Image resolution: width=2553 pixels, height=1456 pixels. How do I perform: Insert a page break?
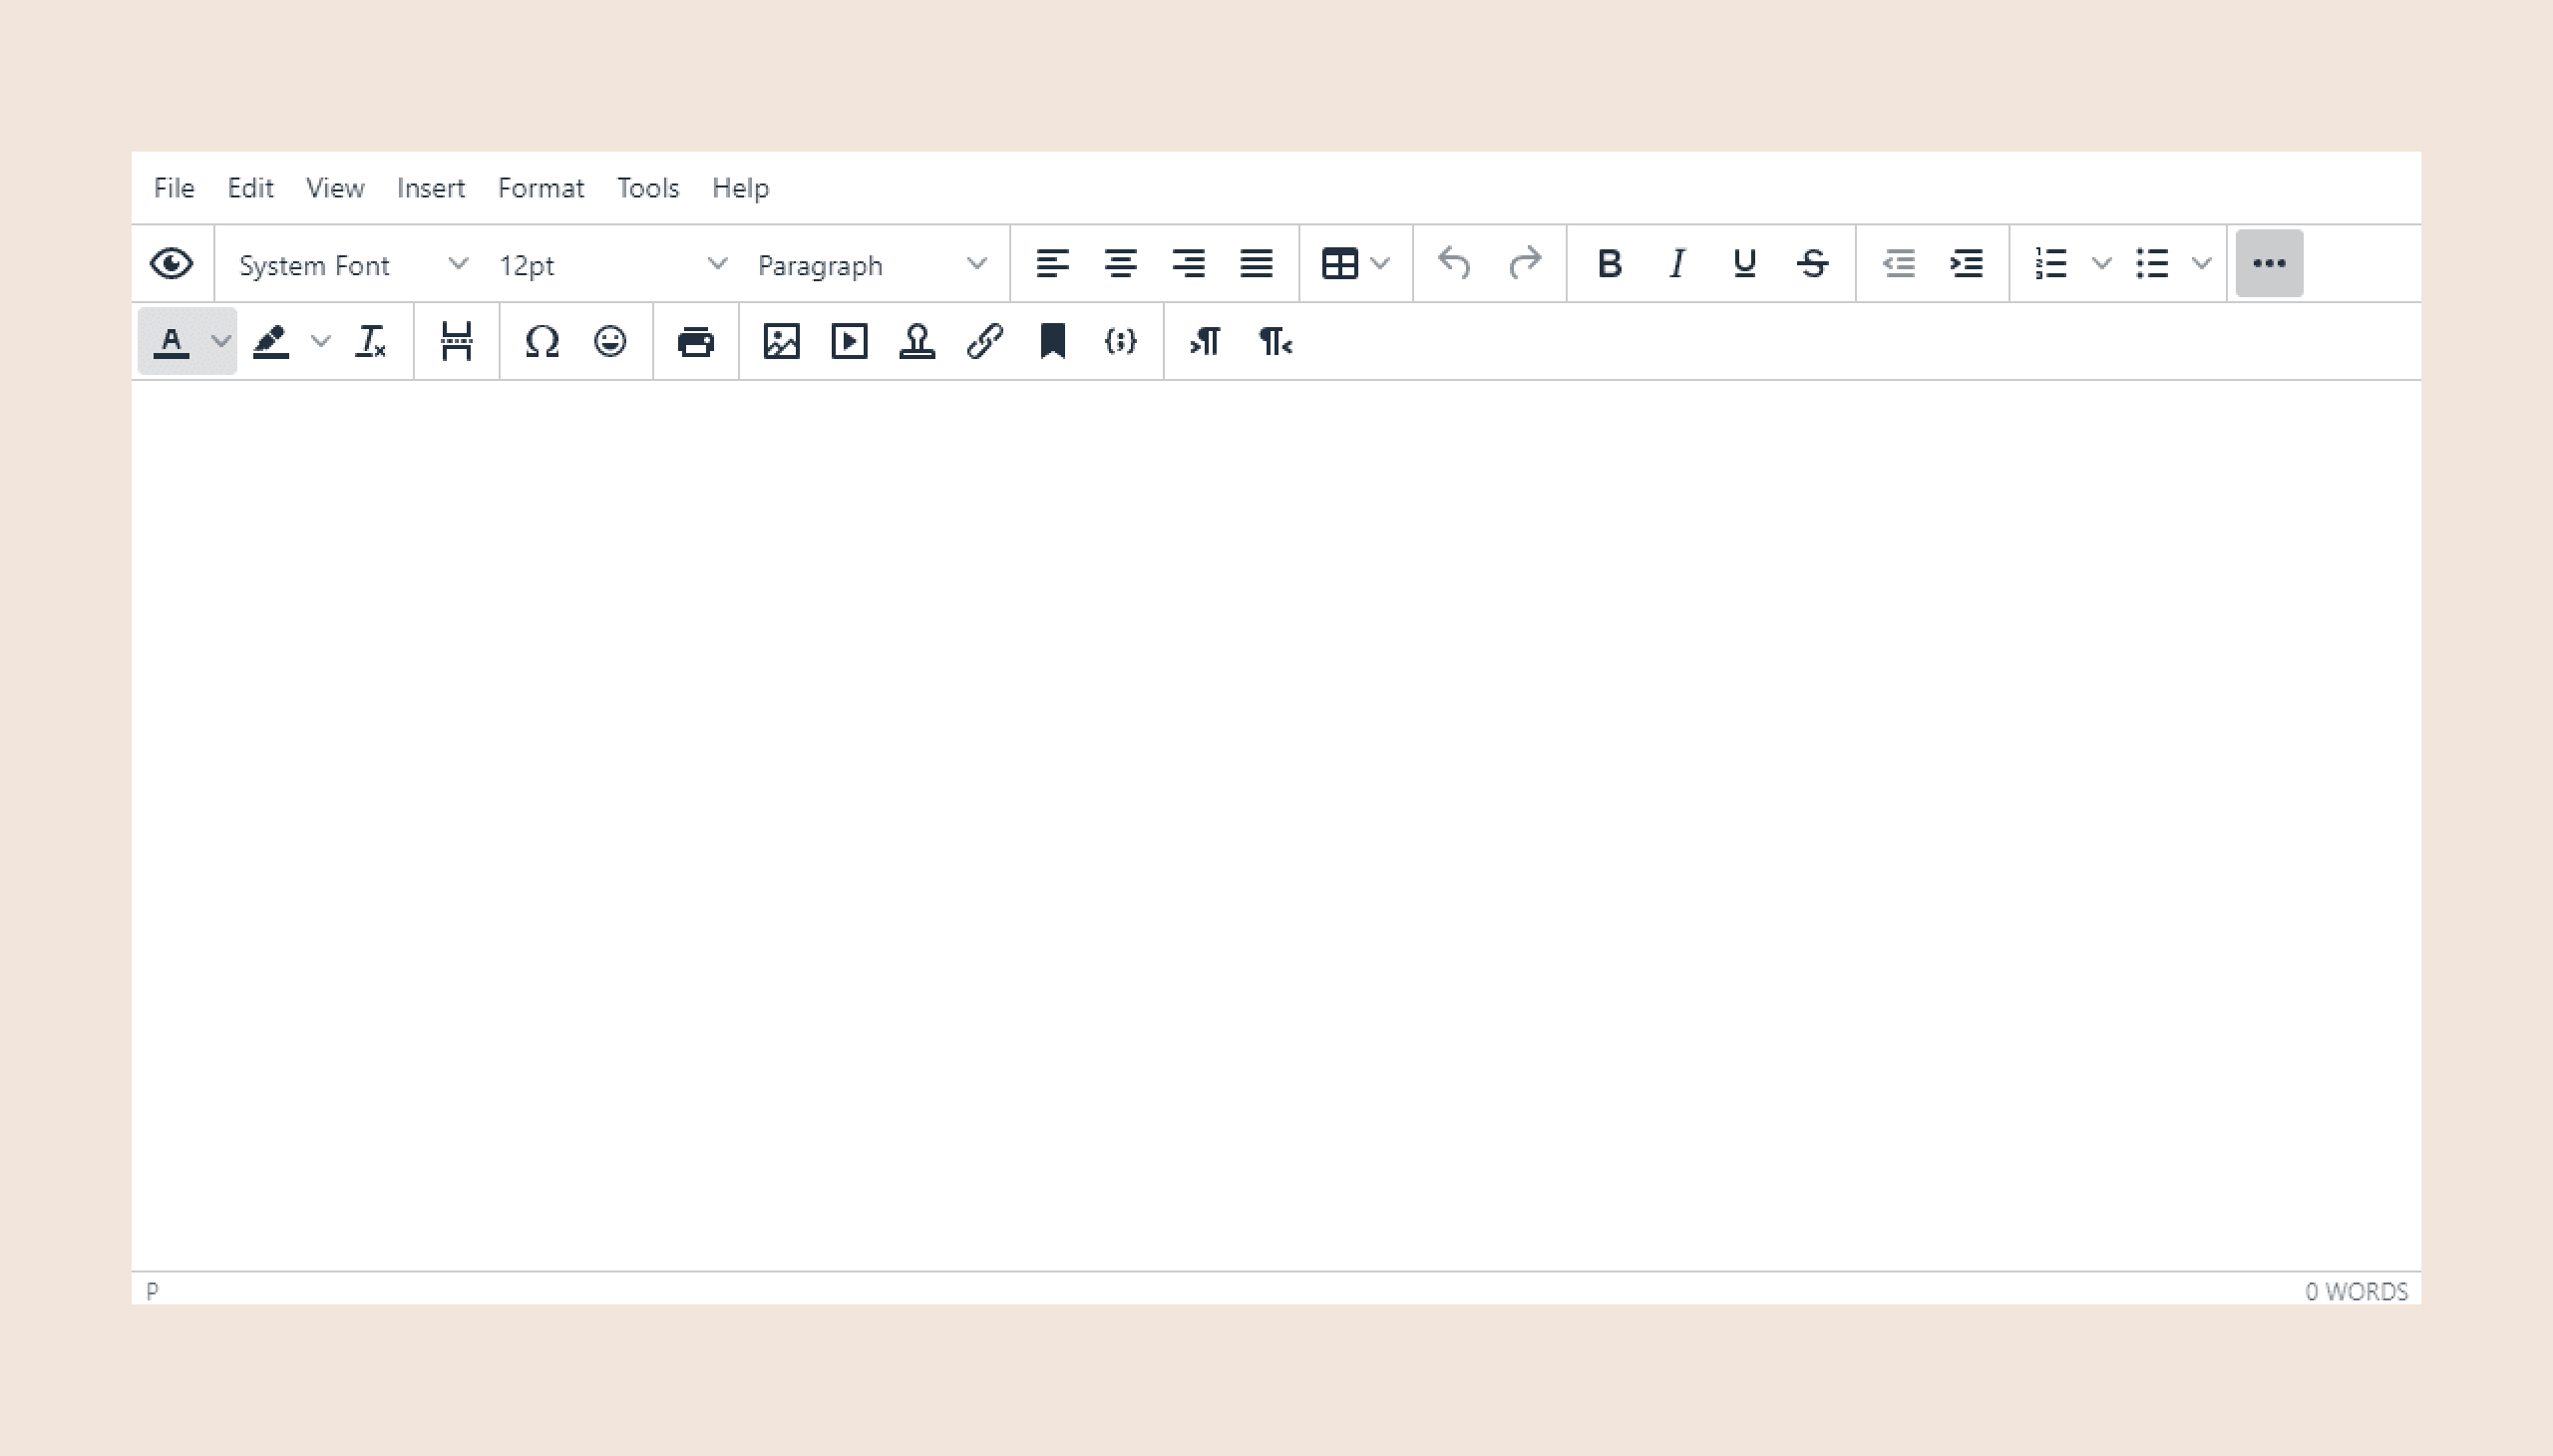[456, 342]
